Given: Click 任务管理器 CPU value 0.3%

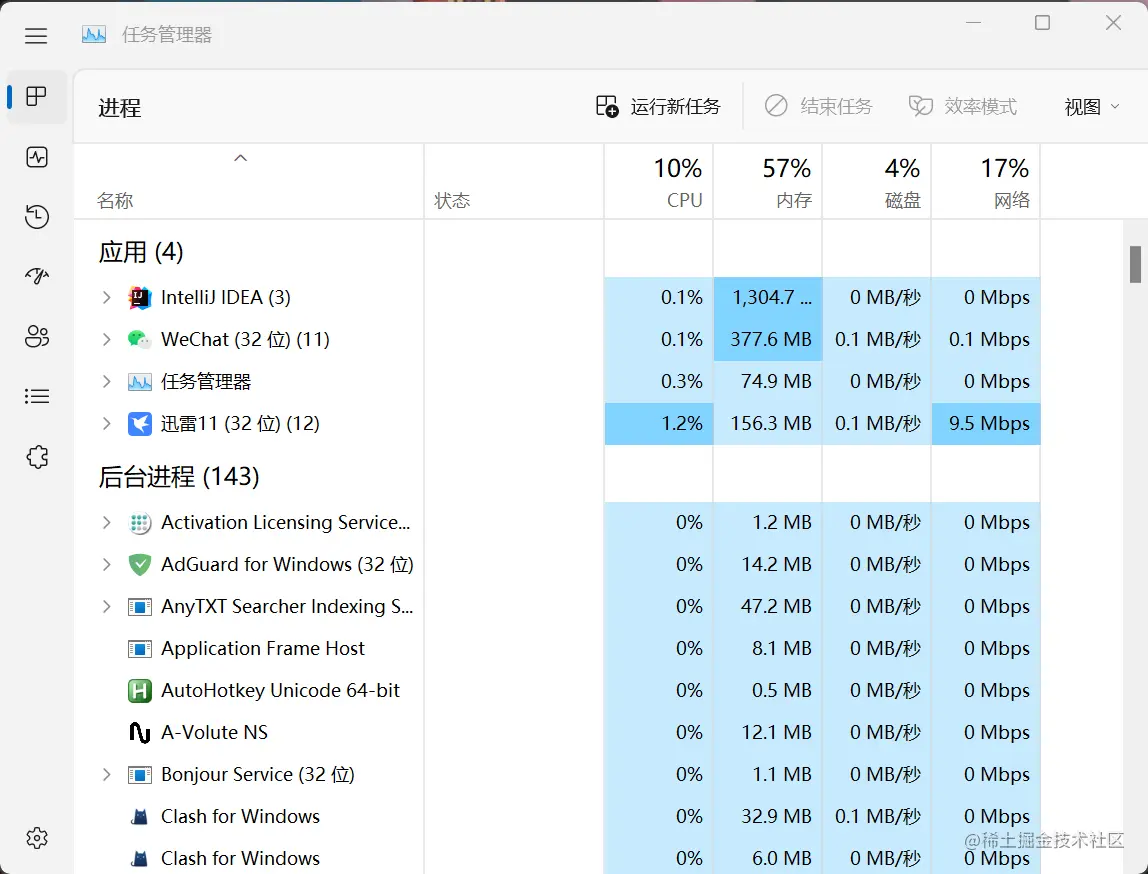Looking at the screenshot, I should tap(658, 381).
